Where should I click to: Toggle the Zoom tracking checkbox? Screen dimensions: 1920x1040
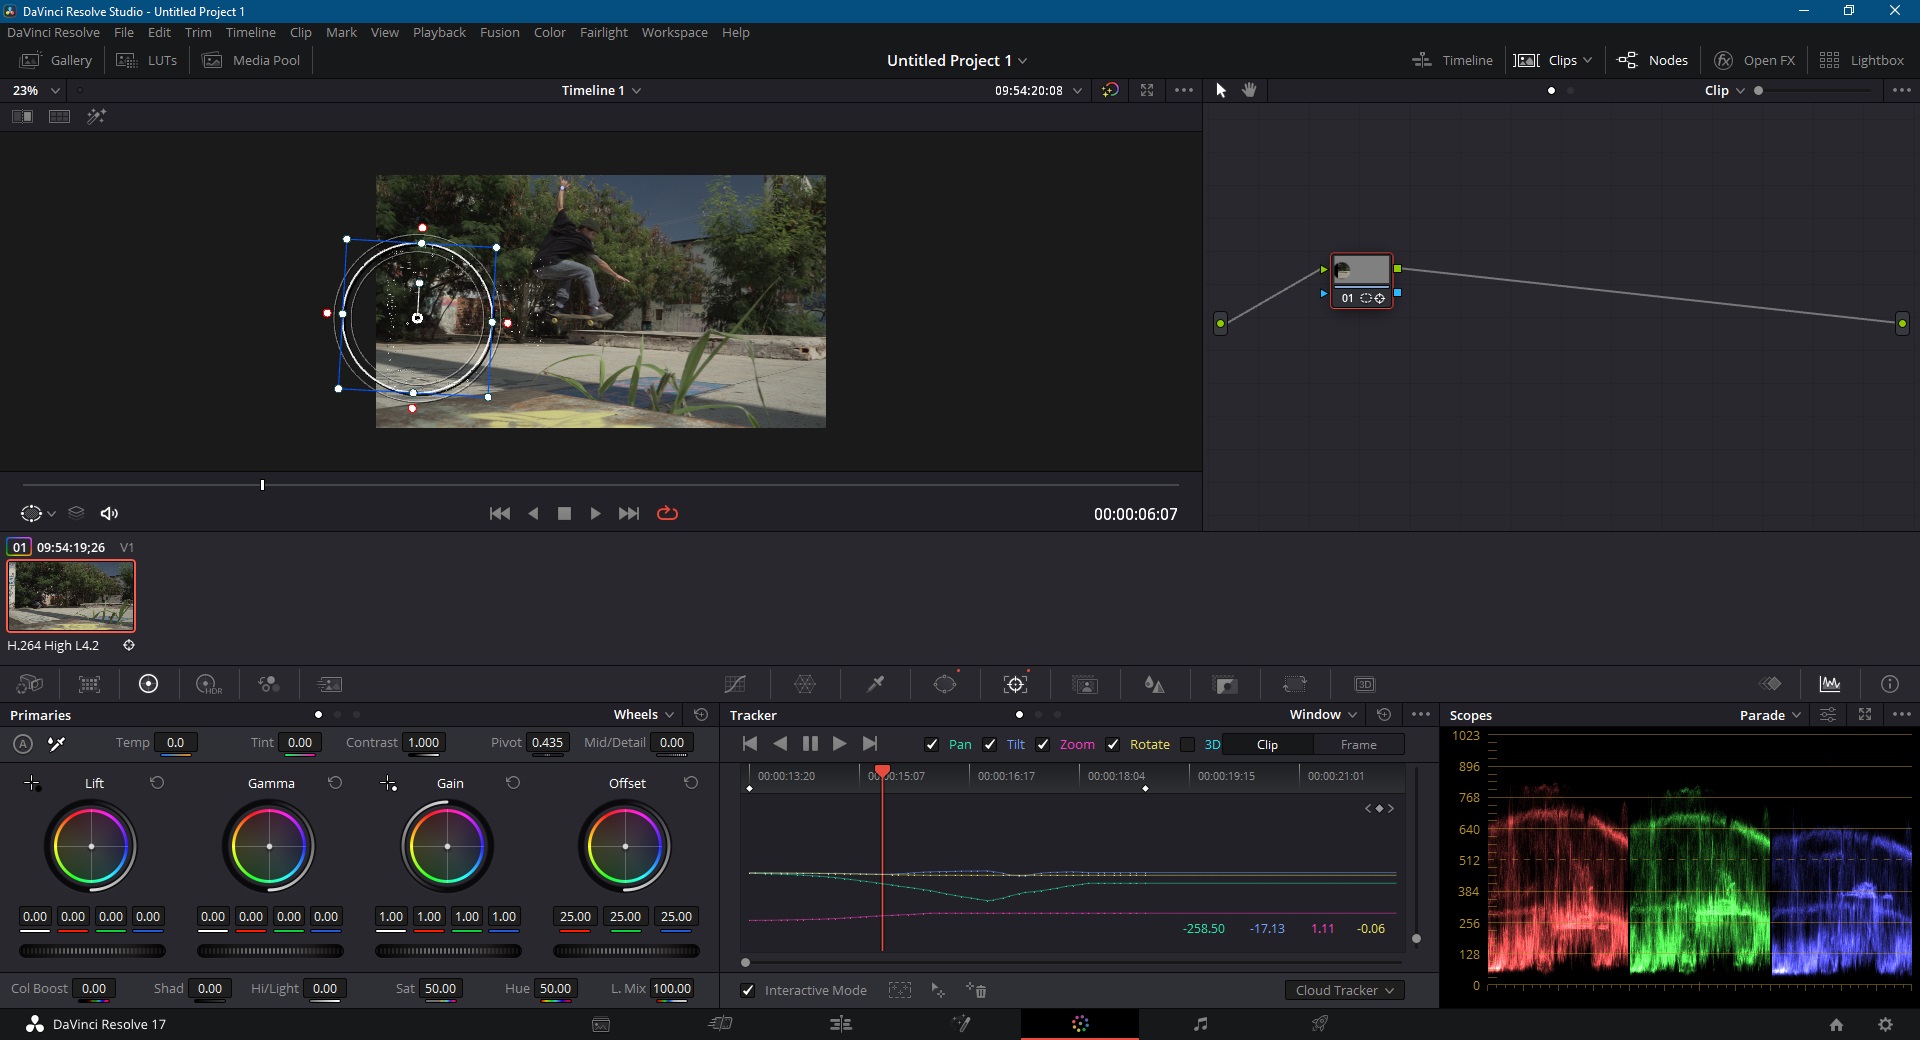(x=1043, y=744)
